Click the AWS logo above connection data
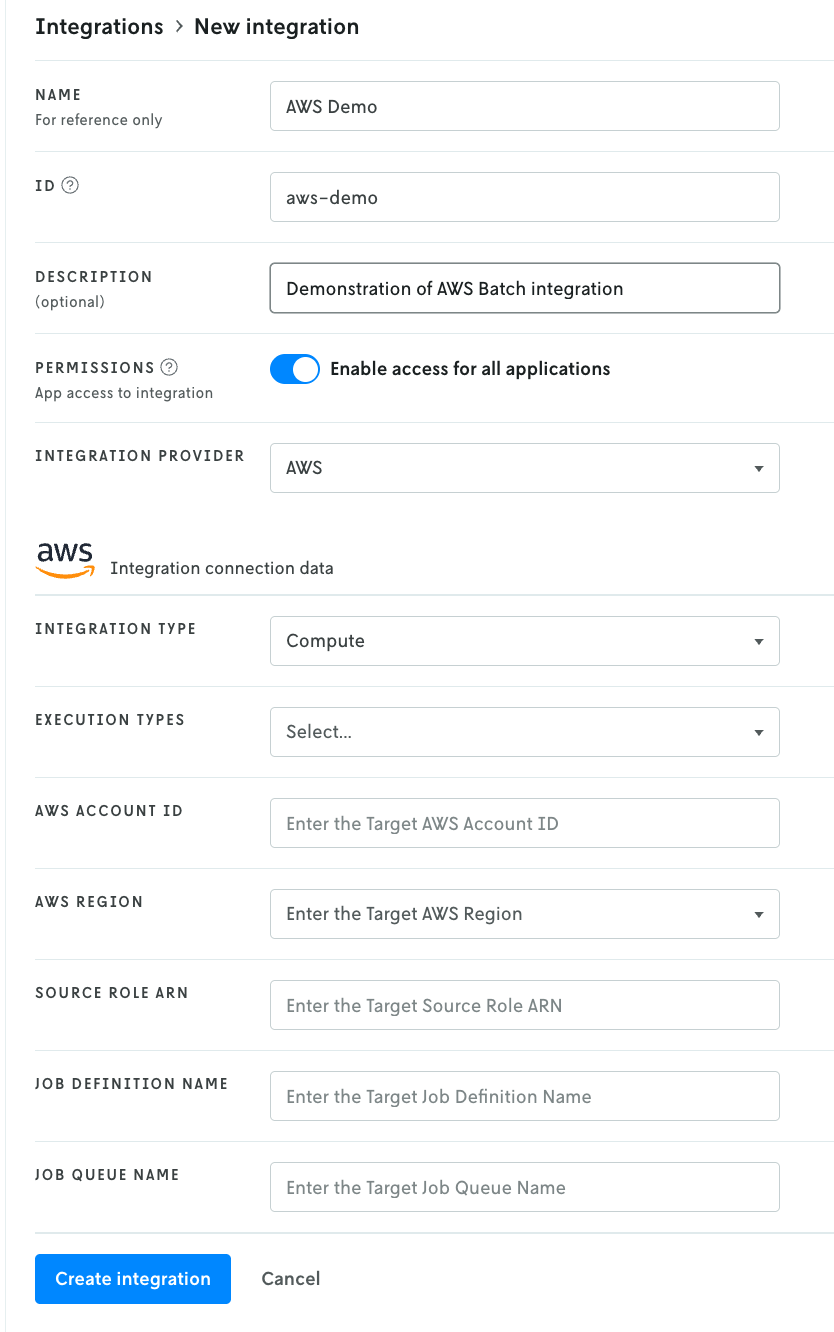Screen dimensions: 834x1332 pos(64,556)
